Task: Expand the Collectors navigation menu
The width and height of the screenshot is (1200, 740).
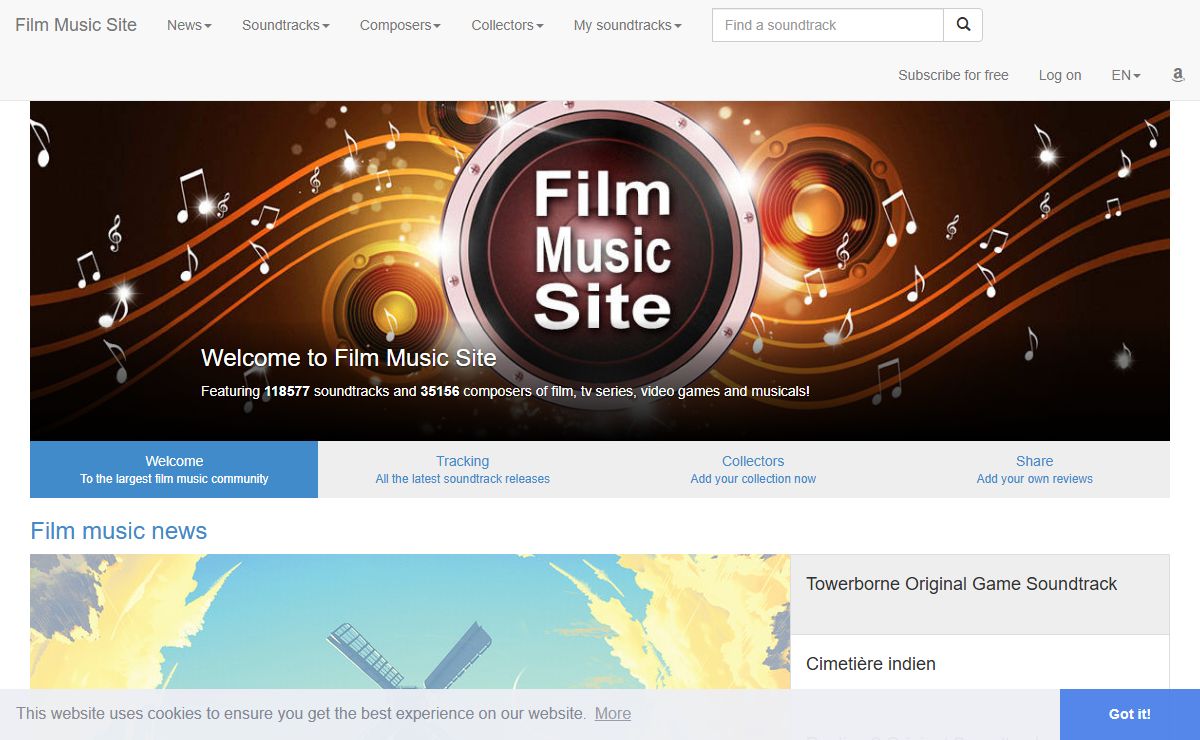Action: [x=508, y=25]
